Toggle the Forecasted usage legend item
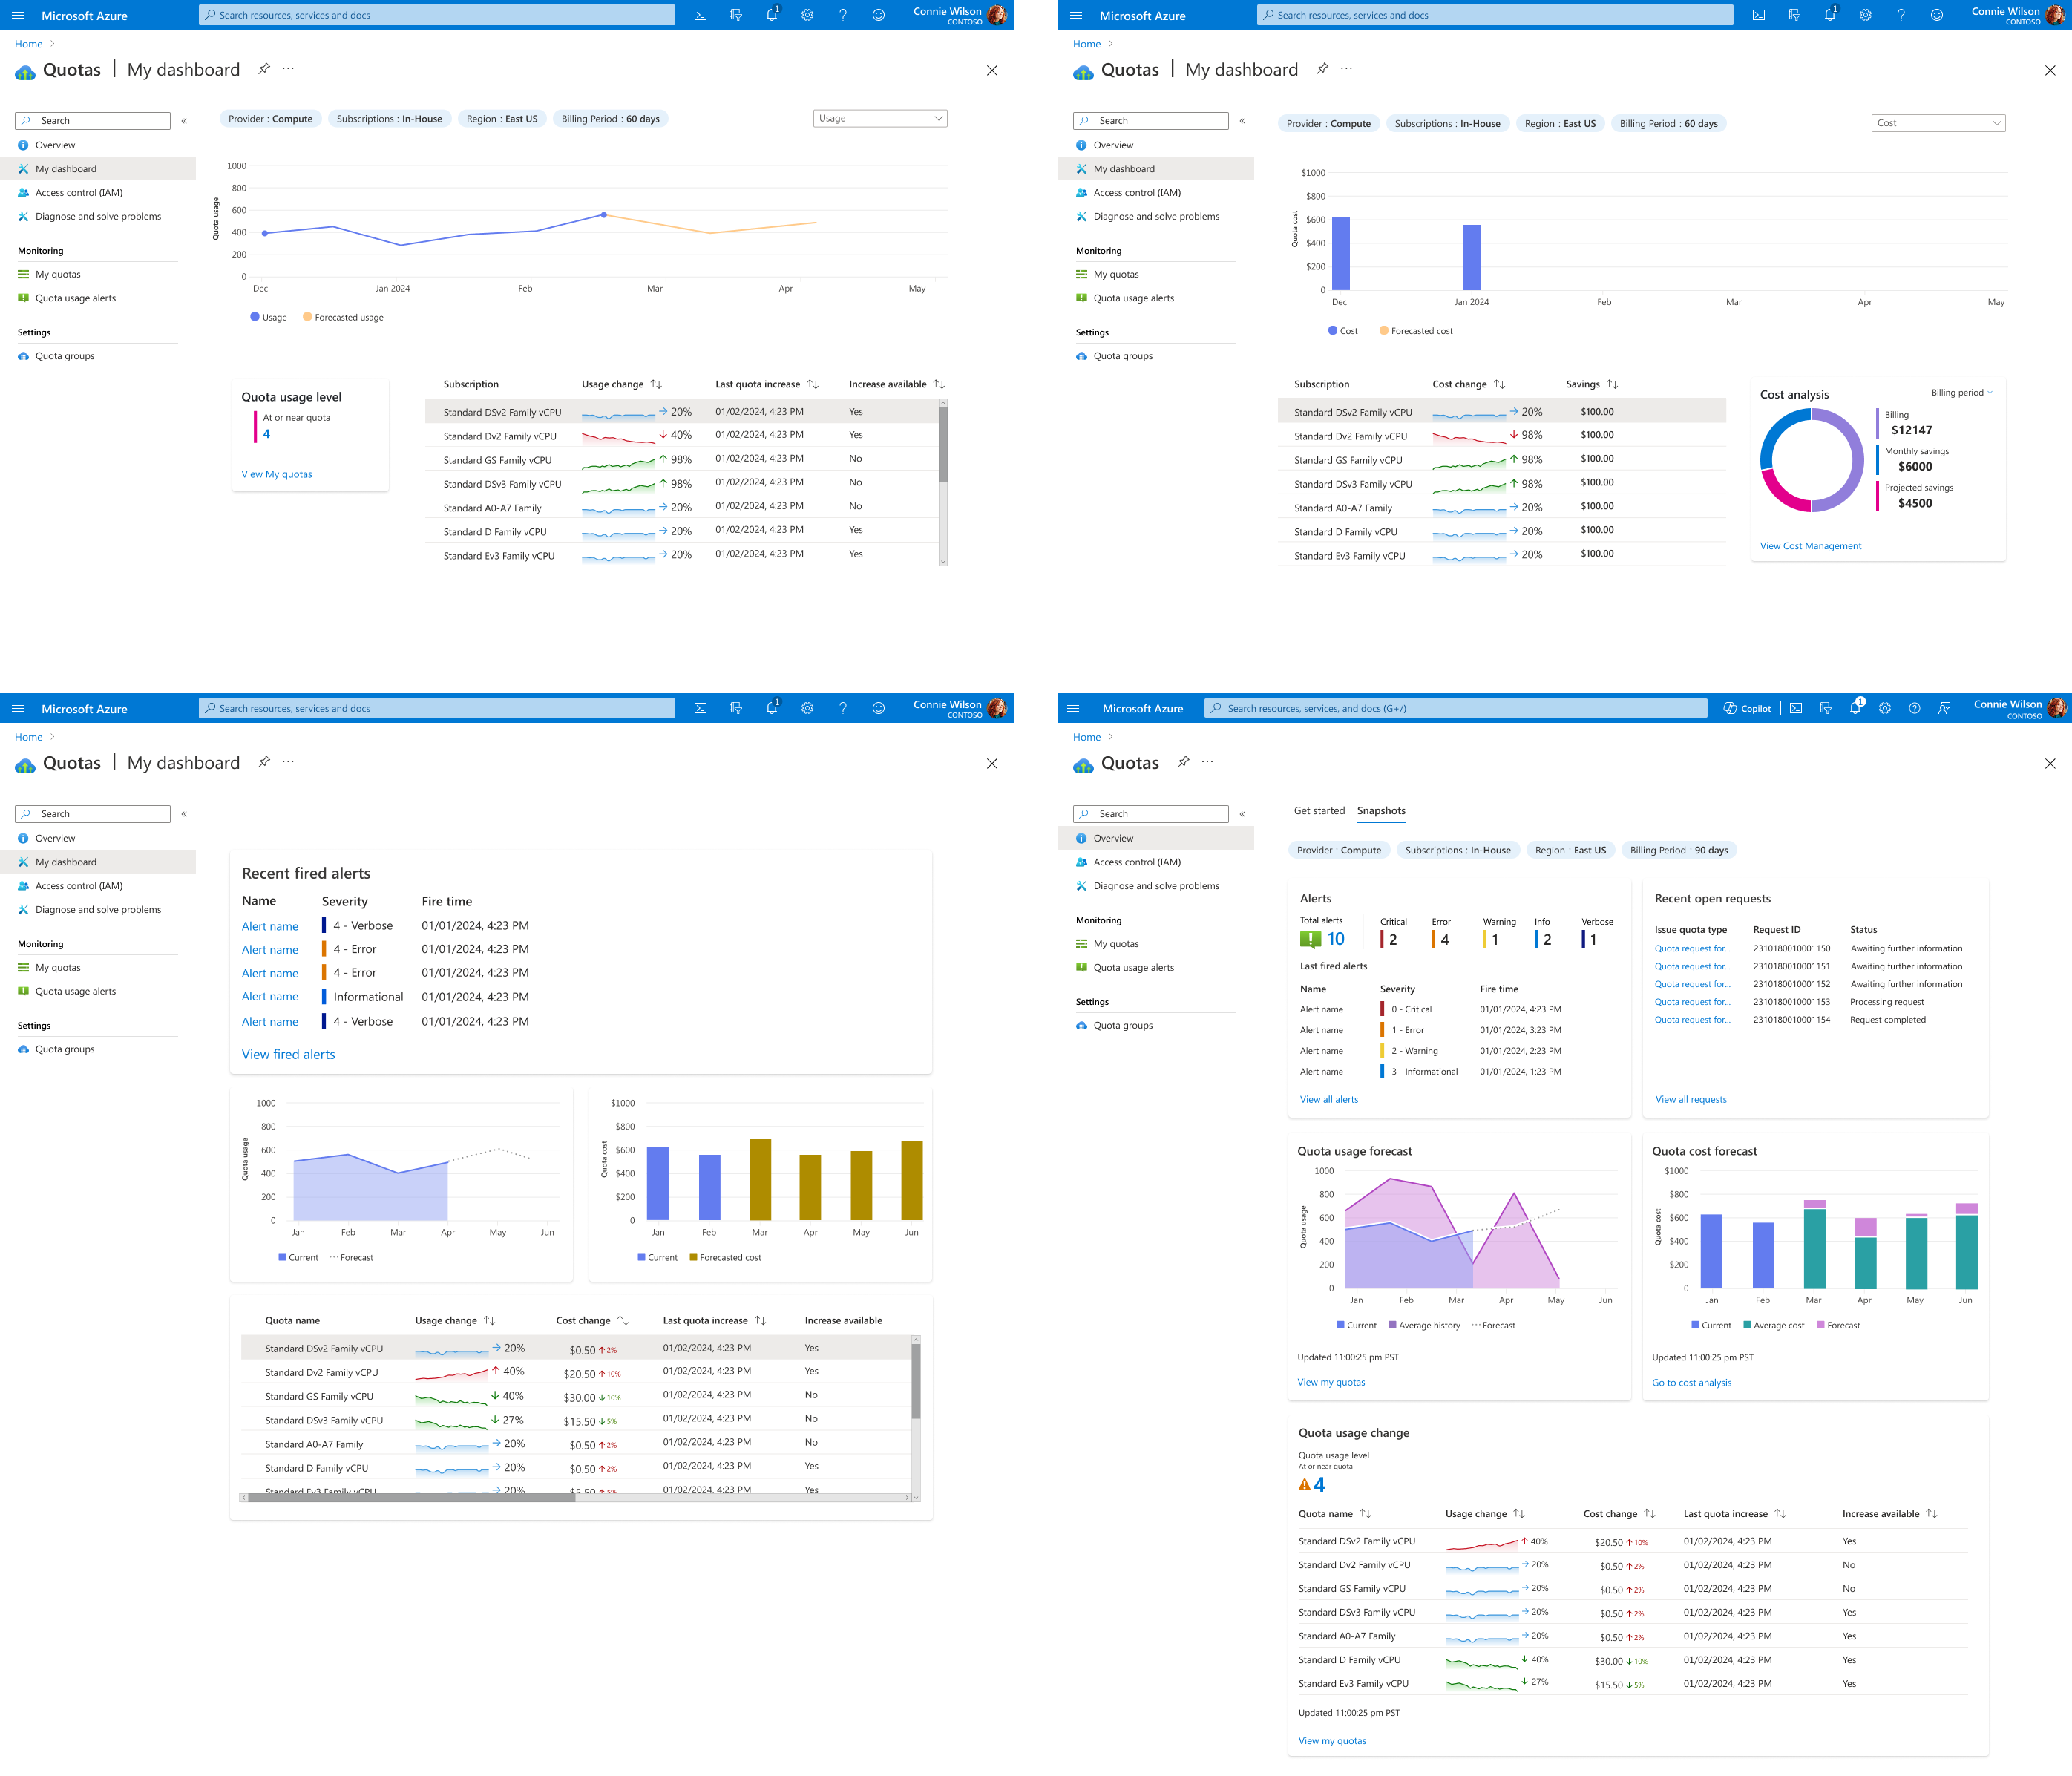Screen dimensions: 2072x1776 pyautogui.click(x=343, y=317)
